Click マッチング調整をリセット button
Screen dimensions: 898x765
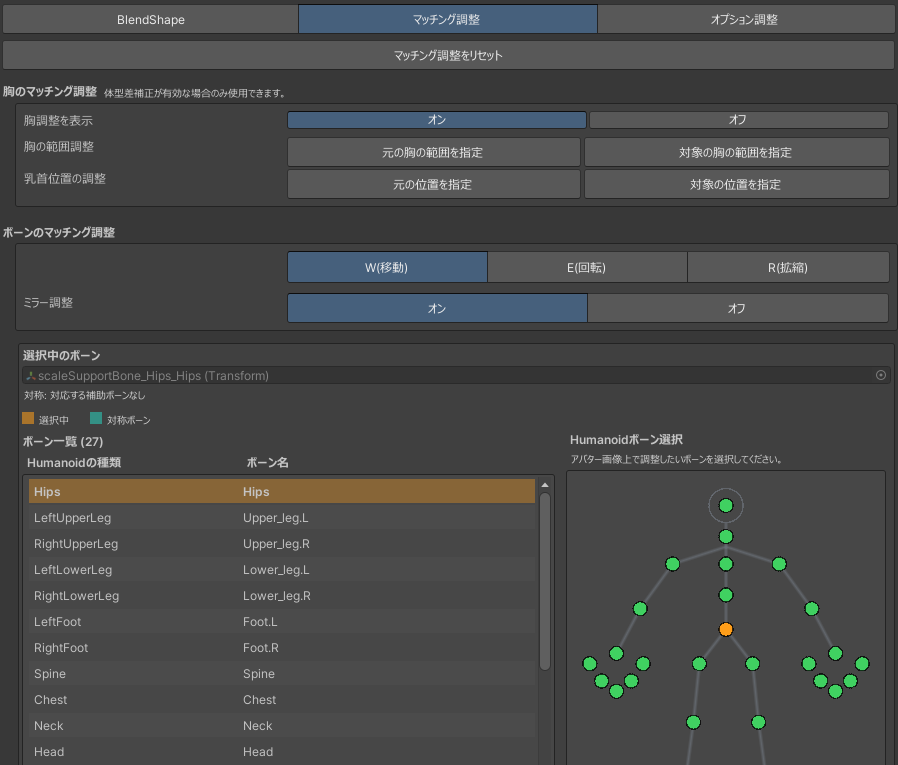point(448,56)
